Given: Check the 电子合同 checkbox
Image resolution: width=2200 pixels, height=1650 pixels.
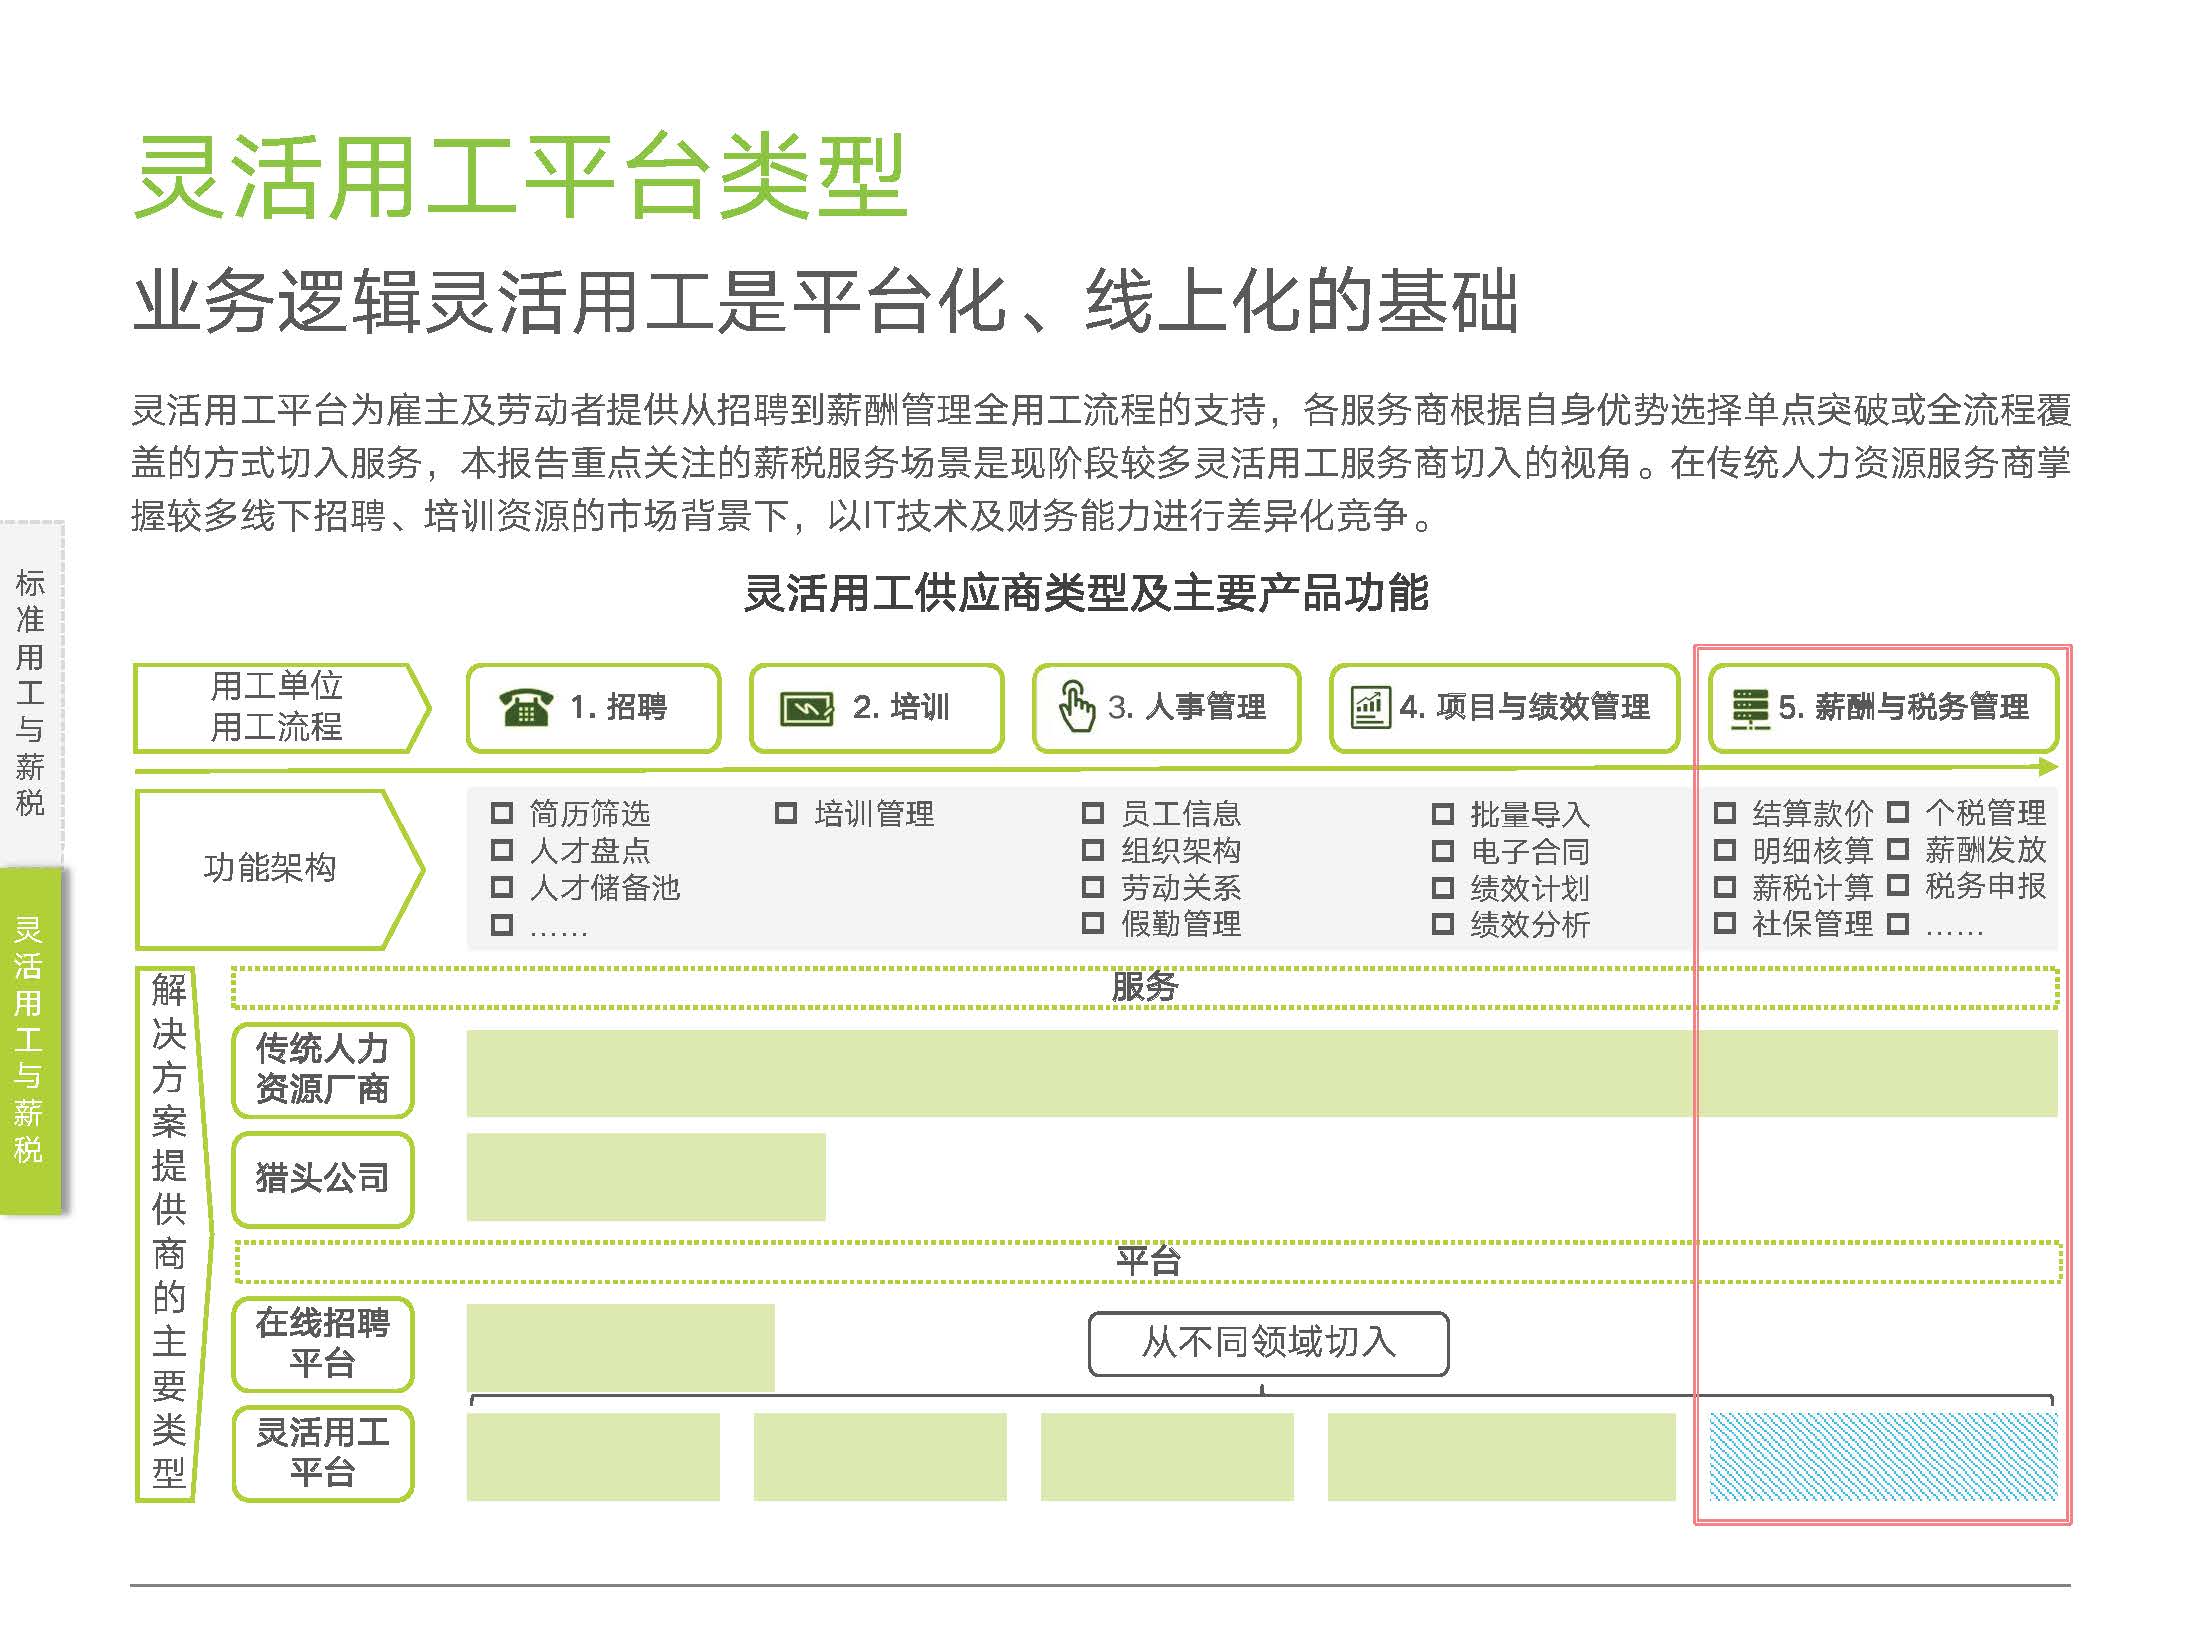Looking at the screenshot, I should 1442,852.
